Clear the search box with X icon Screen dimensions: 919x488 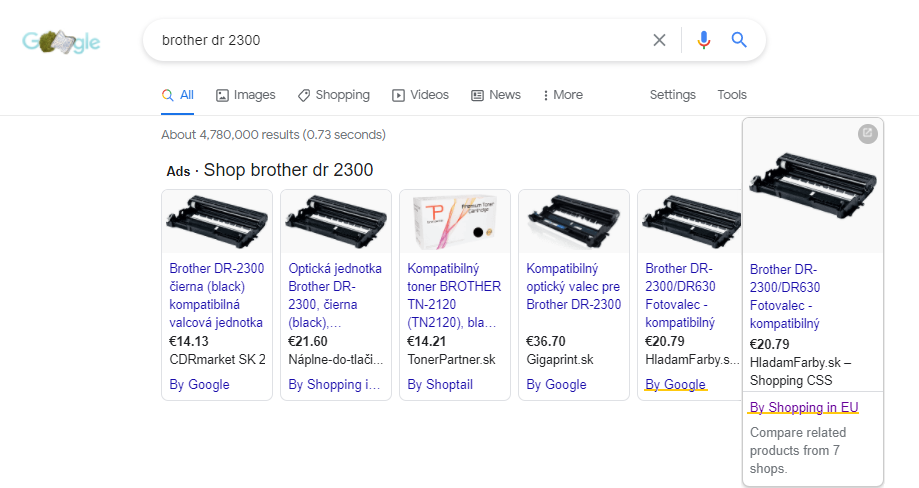click(659, 40)
